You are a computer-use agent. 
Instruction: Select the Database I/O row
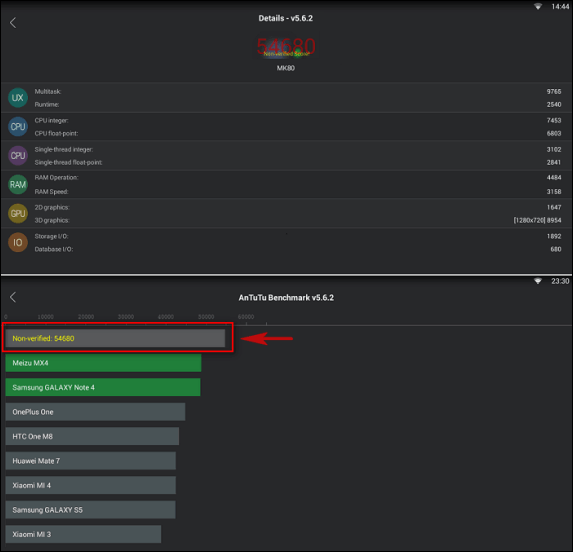[x=286, y=249]
